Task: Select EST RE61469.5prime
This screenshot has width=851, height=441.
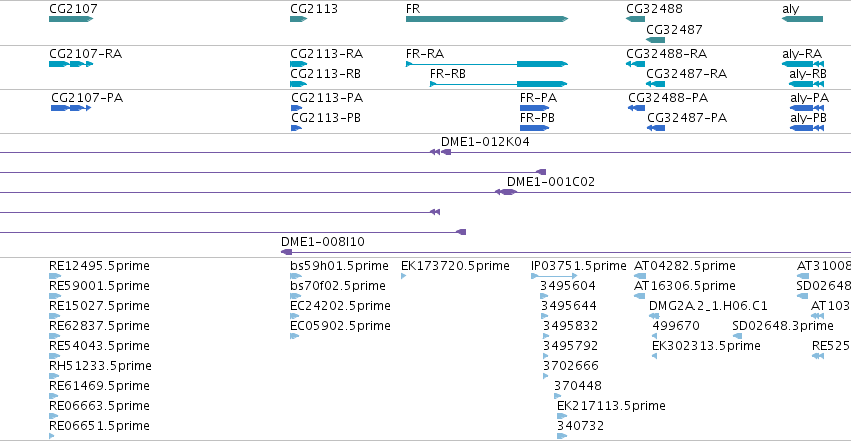Action: pyautogui.click(x=53, y=397)
